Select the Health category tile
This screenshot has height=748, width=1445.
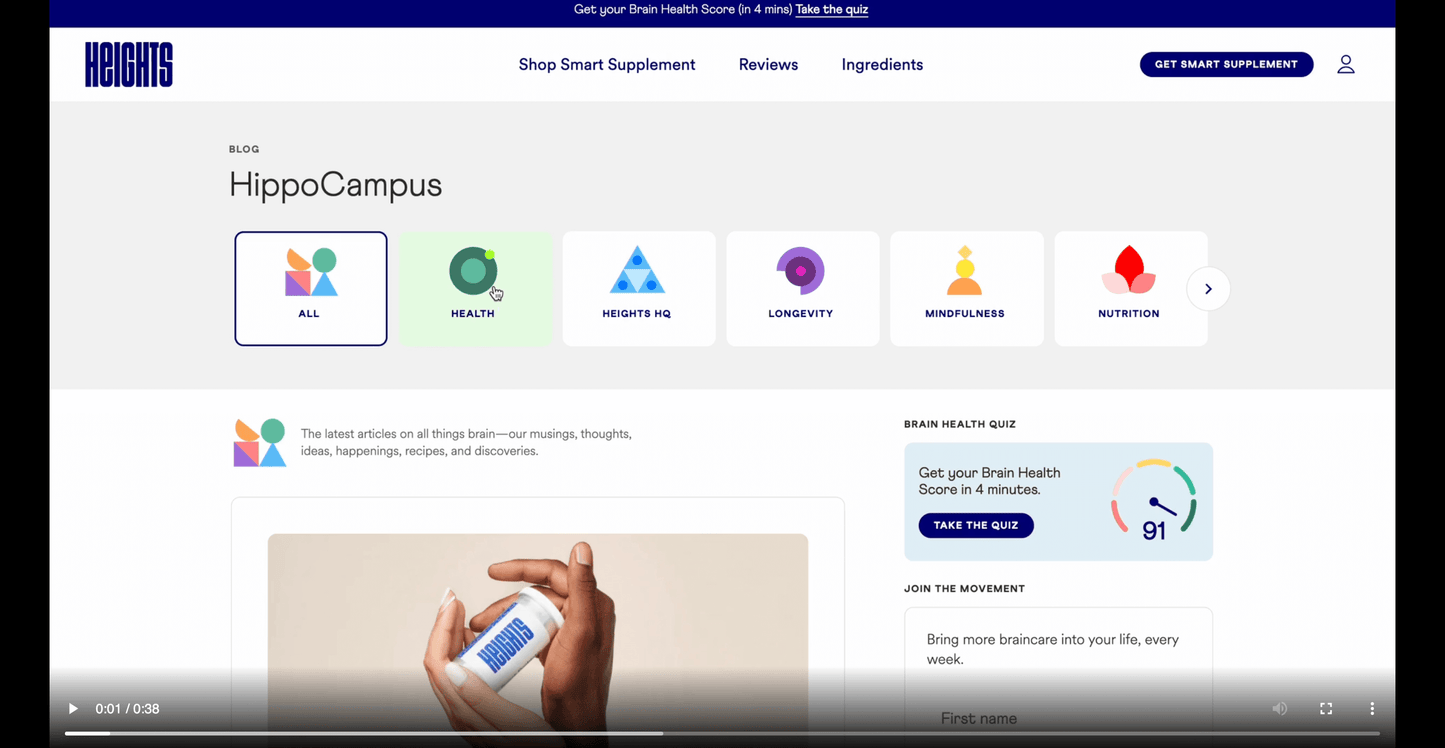pos(475,289)
